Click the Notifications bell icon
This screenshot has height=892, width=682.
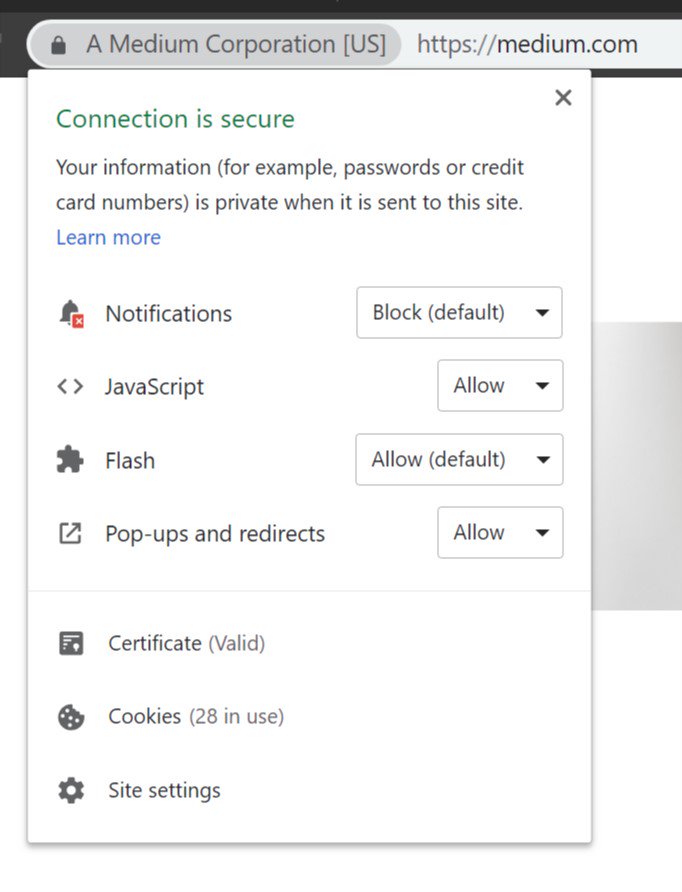(71, 313)
